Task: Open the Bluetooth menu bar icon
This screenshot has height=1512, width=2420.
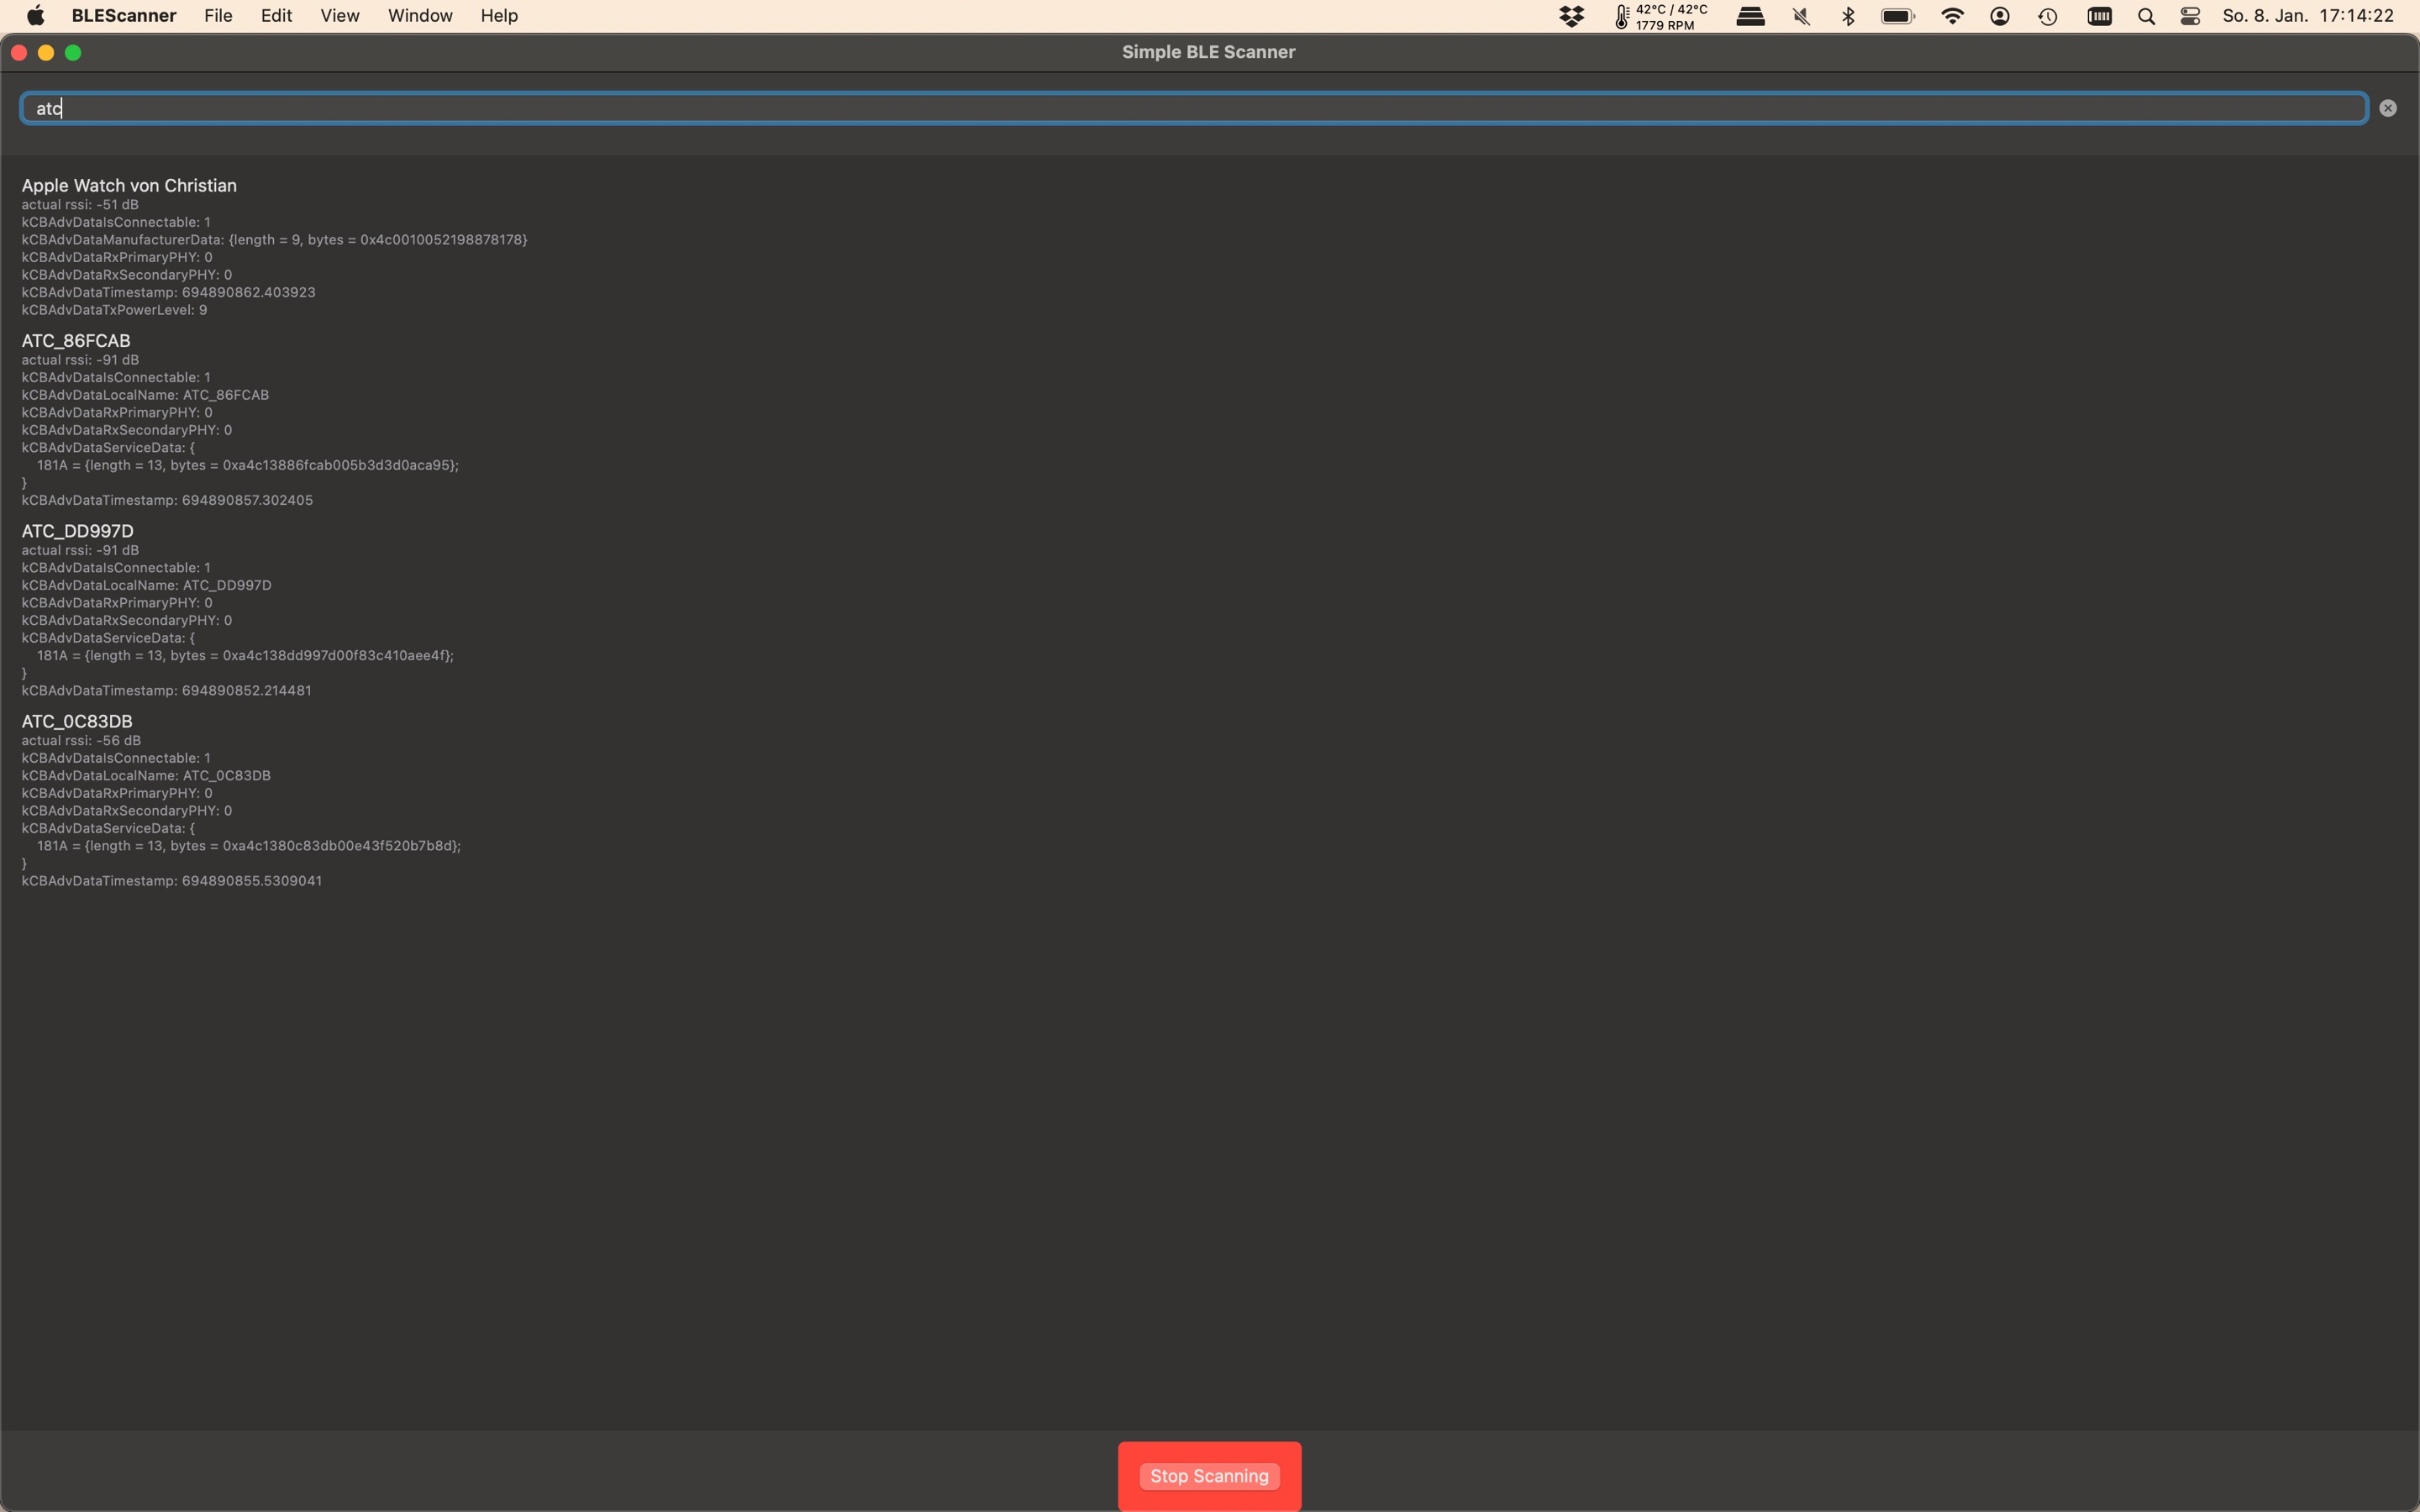Action: click(x=1848, y=16)
